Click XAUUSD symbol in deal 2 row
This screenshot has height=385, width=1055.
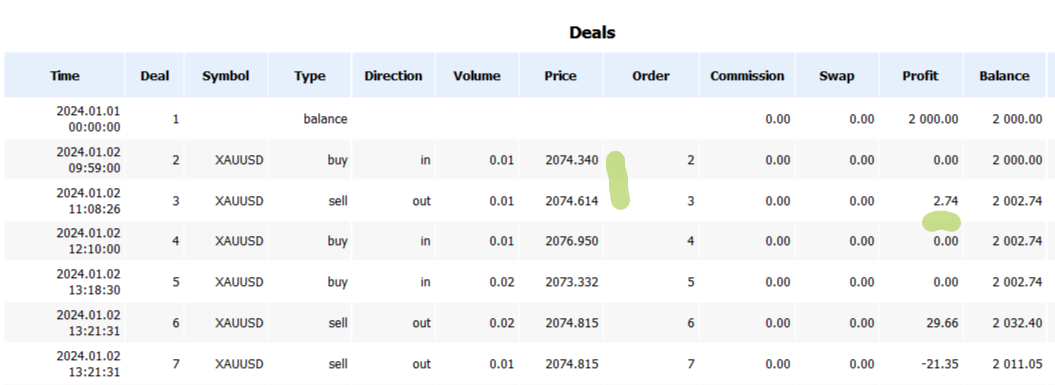coord(240,160)
